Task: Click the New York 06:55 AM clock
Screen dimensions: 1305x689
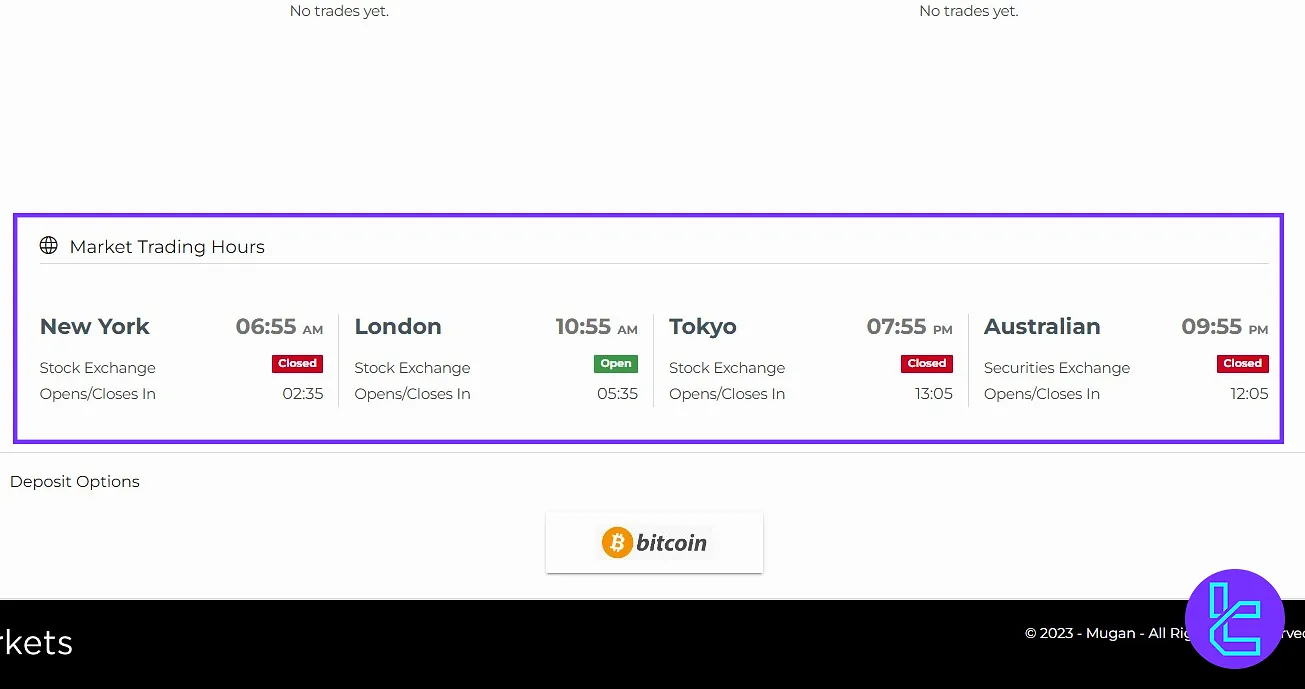Action: tap(279, 327)
